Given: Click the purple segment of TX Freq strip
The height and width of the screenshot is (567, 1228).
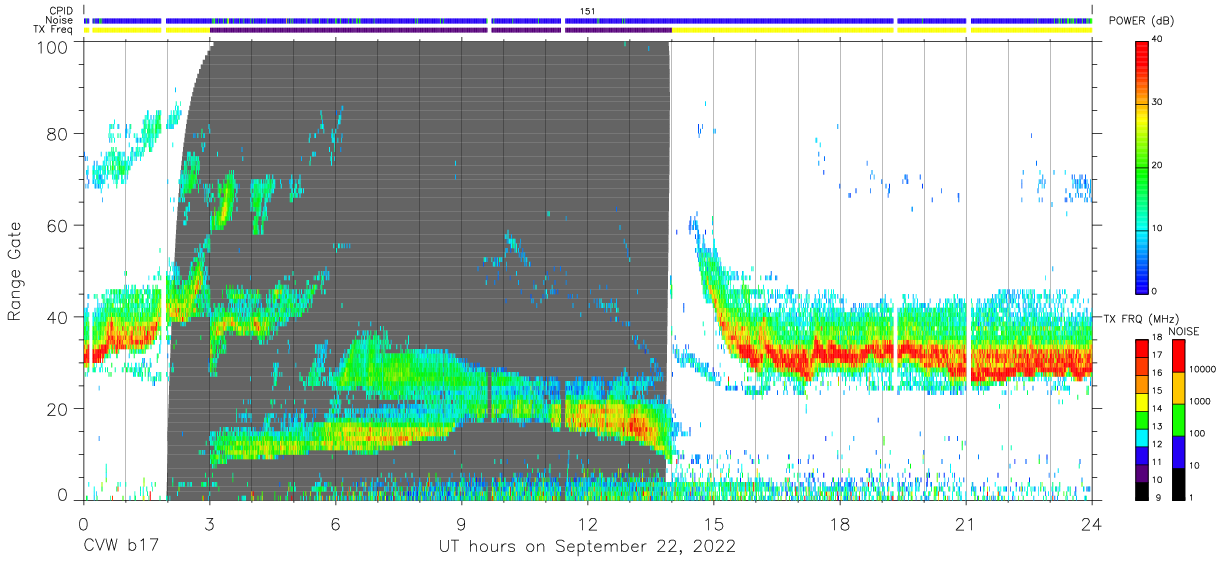Looking at the screenshot, I should coord(440,30).
